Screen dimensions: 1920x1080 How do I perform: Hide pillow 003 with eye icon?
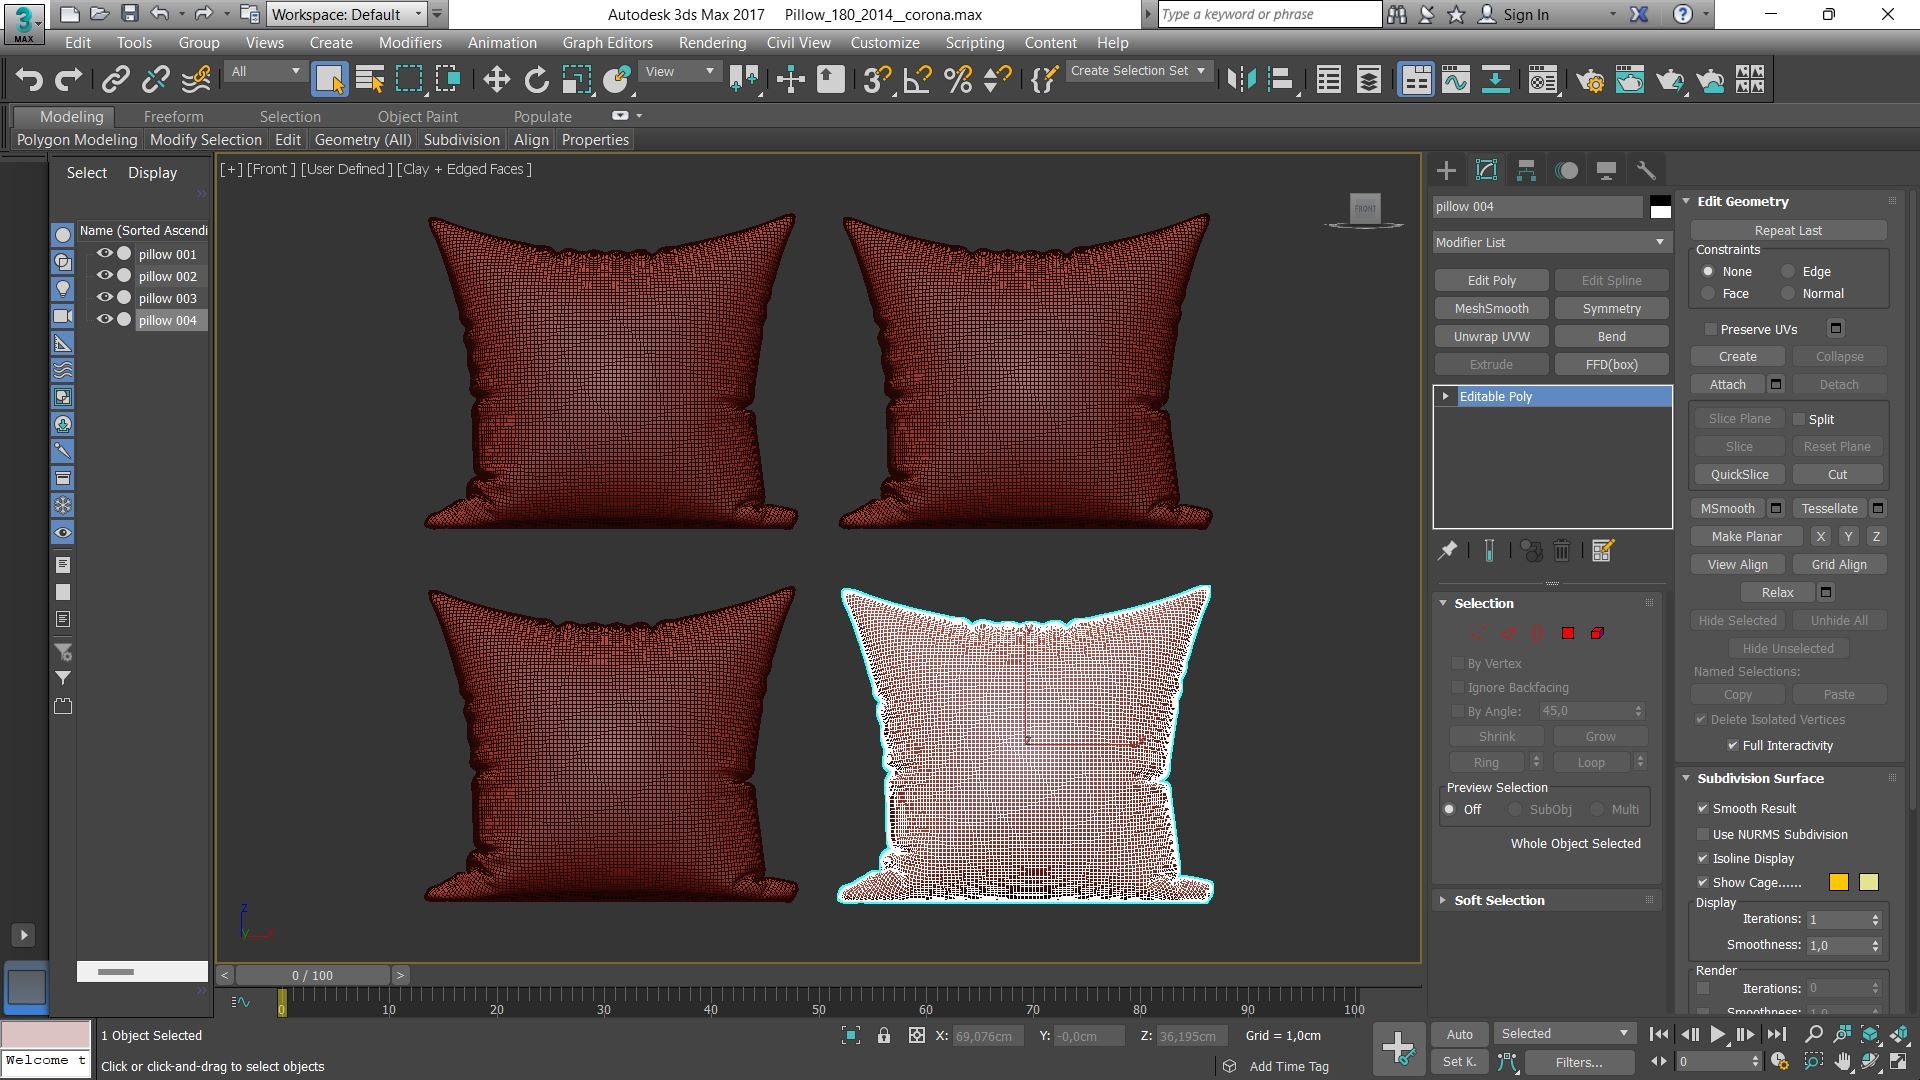104,298
